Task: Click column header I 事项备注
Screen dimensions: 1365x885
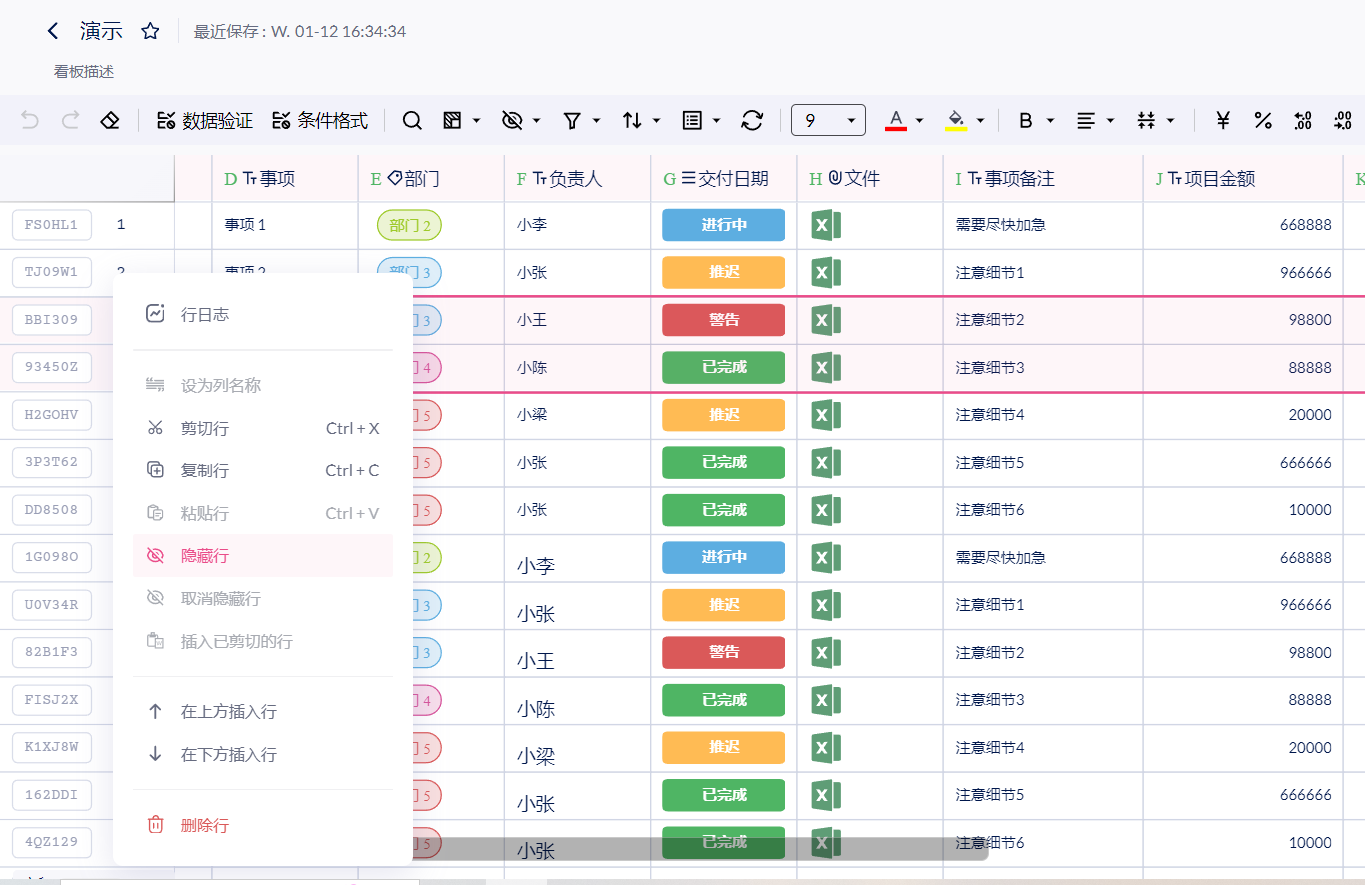Action: click(1043, 179)
